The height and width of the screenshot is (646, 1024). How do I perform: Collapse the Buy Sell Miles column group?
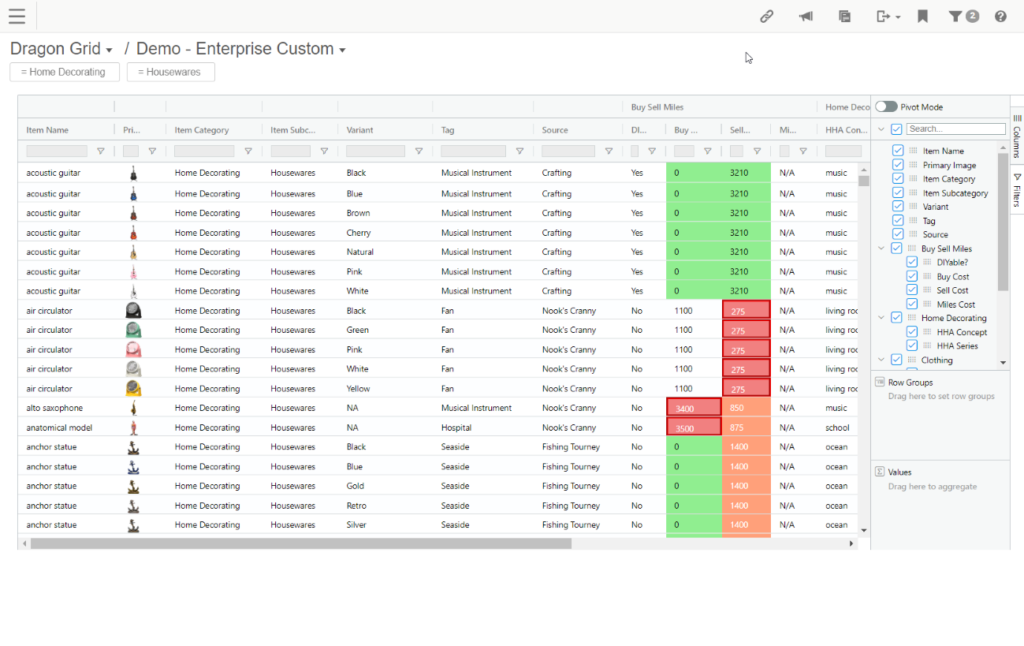[881, 248]
